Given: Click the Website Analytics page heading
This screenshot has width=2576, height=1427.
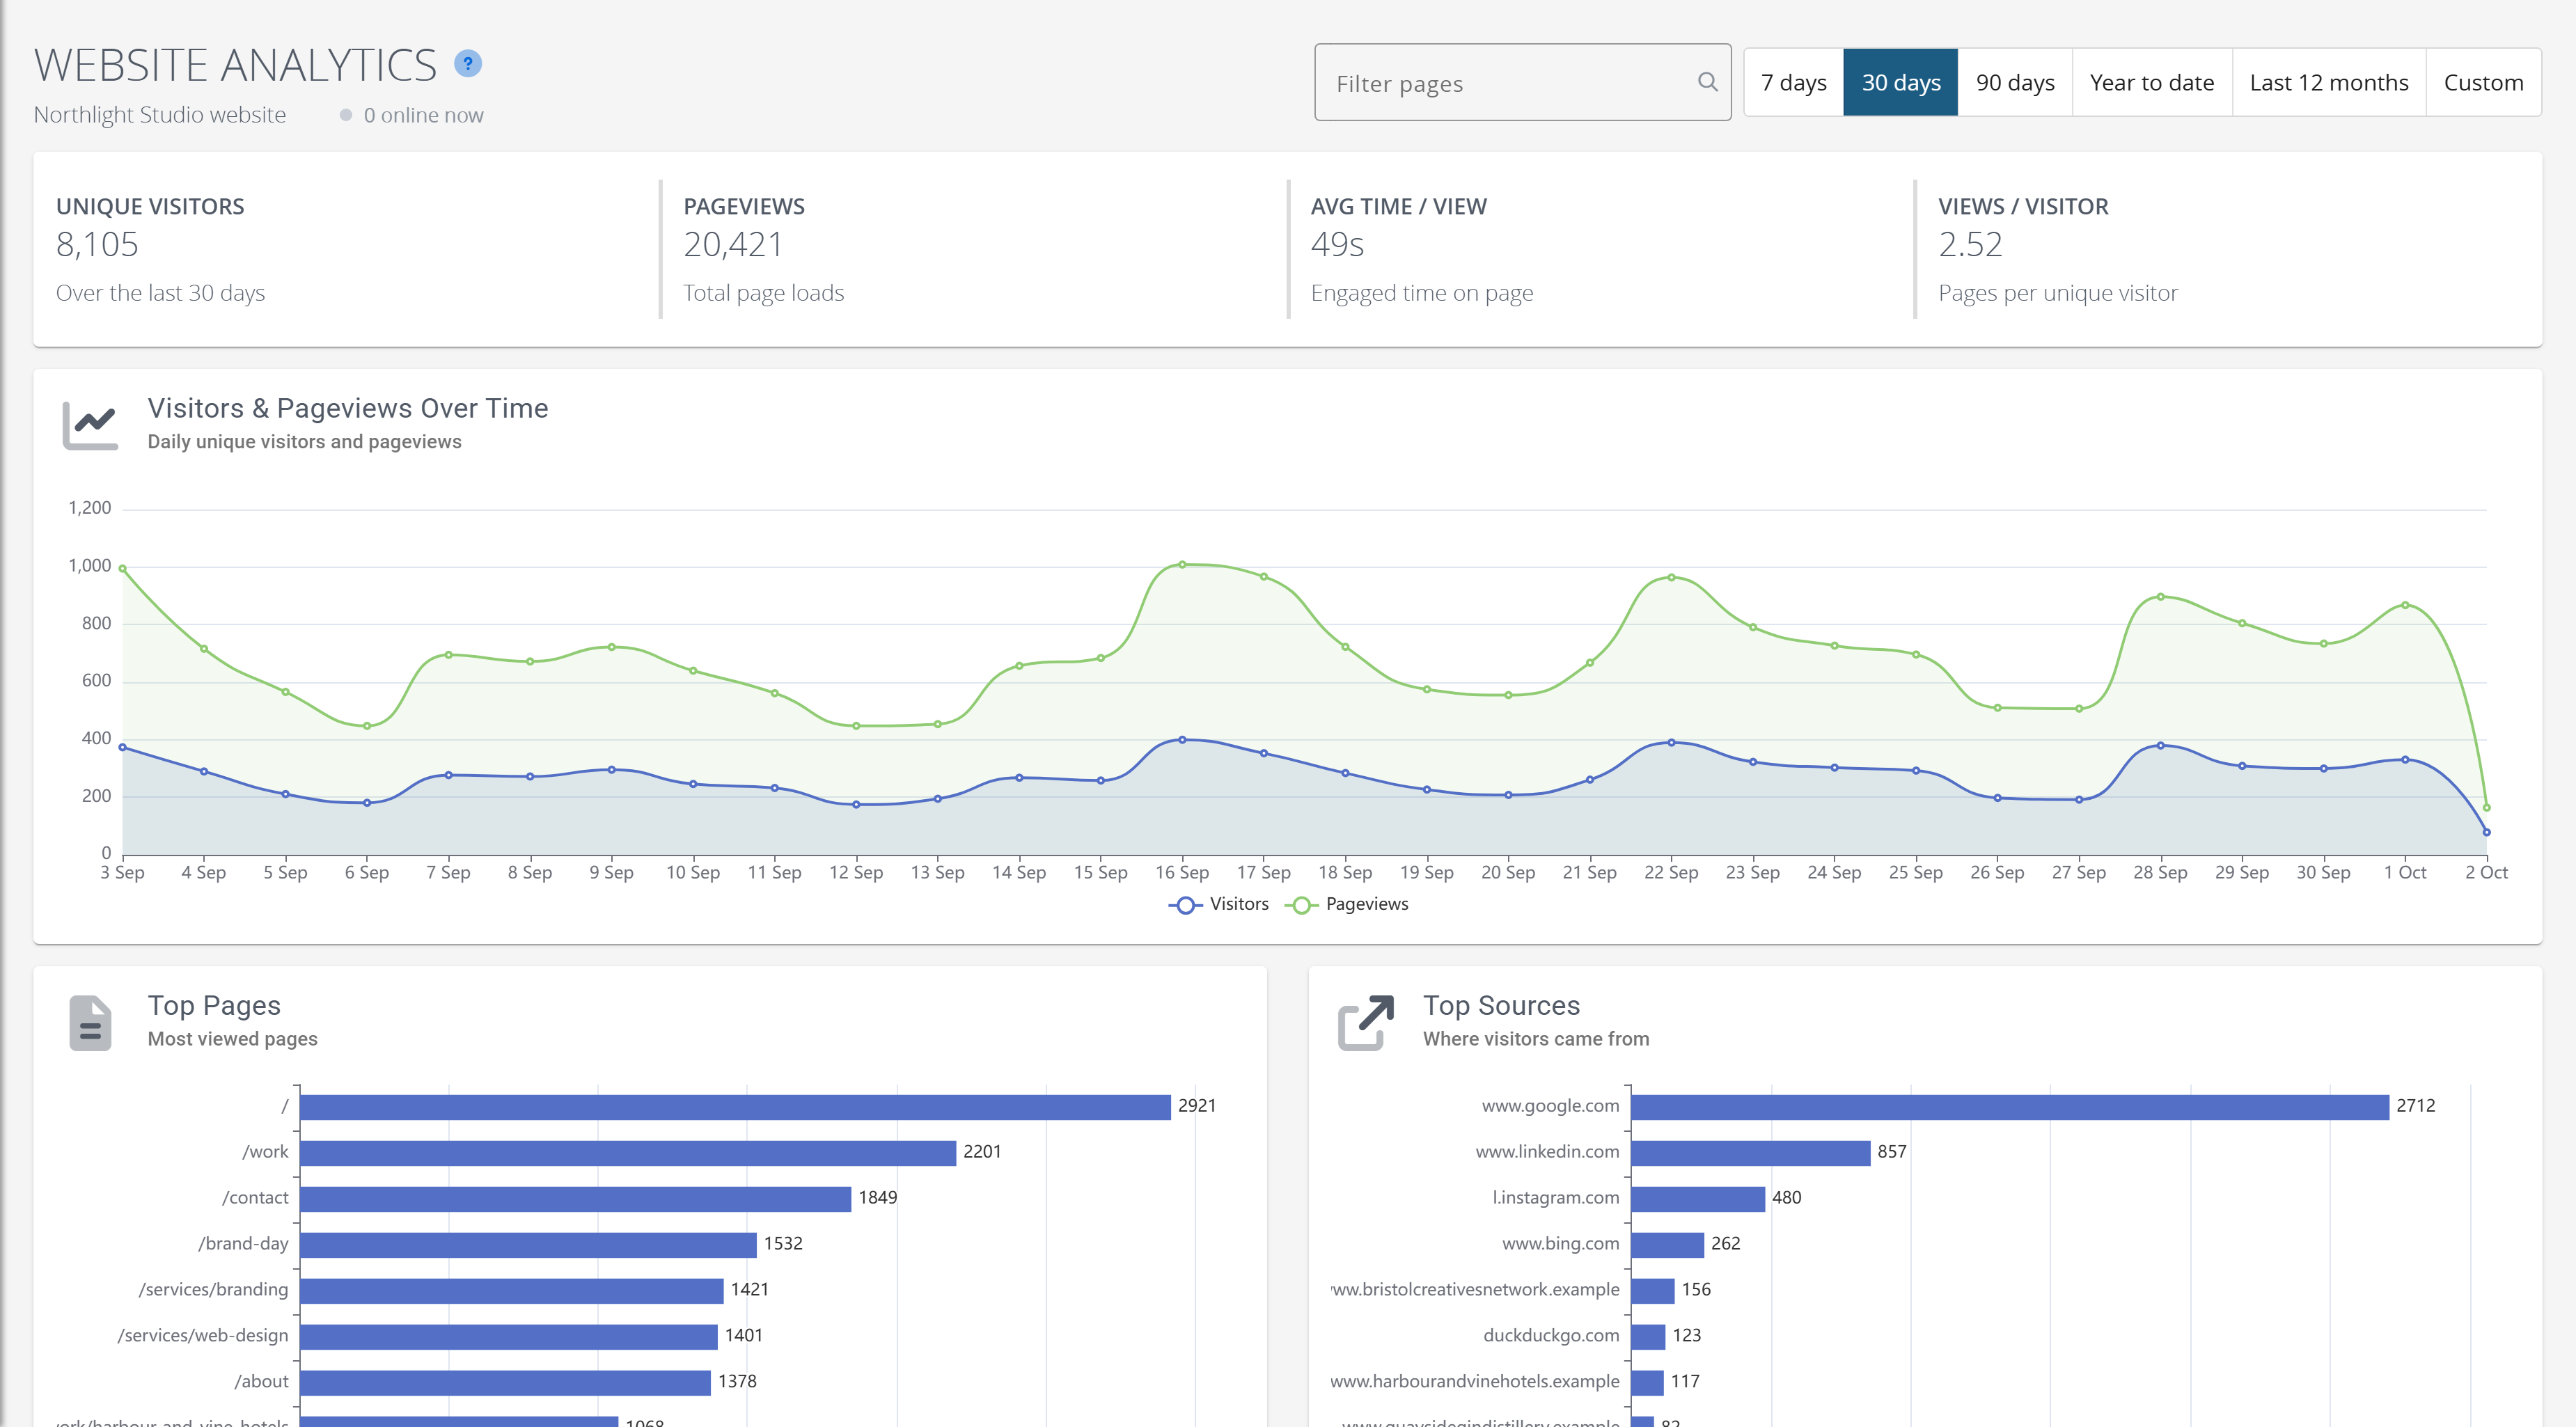Looking at the screenshot, I should (x=236, y=65).
